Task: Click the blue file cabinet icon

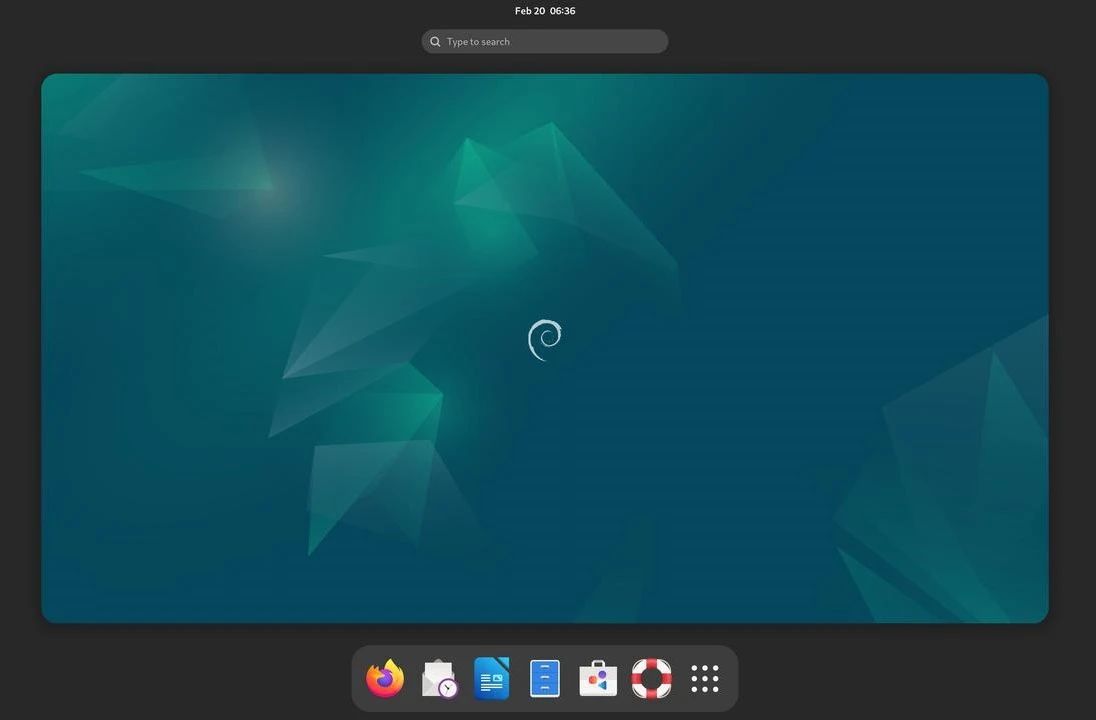Action: coord(545,679)
